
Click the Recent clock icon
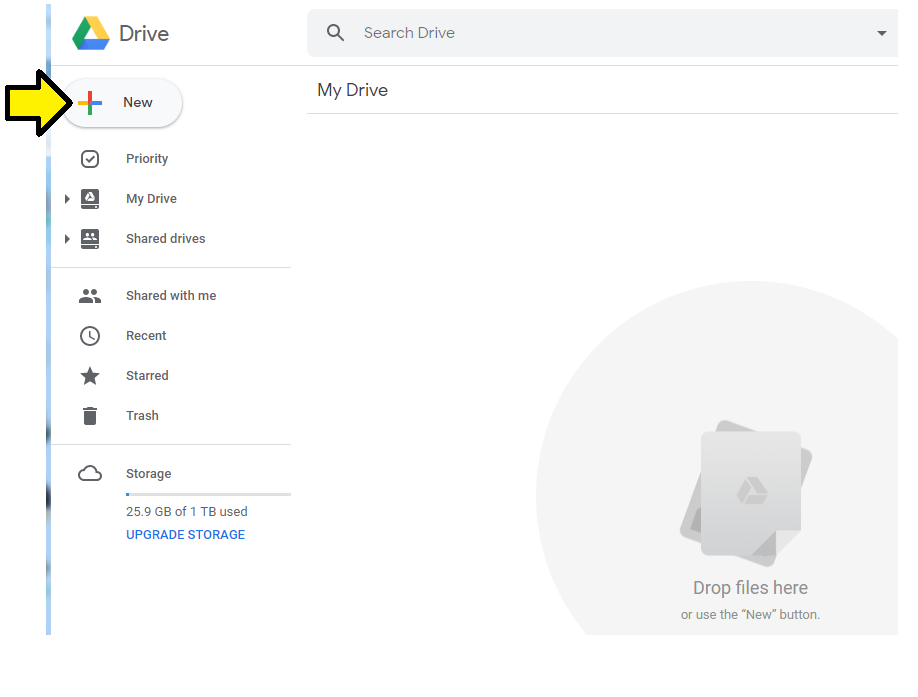[90, 336]
